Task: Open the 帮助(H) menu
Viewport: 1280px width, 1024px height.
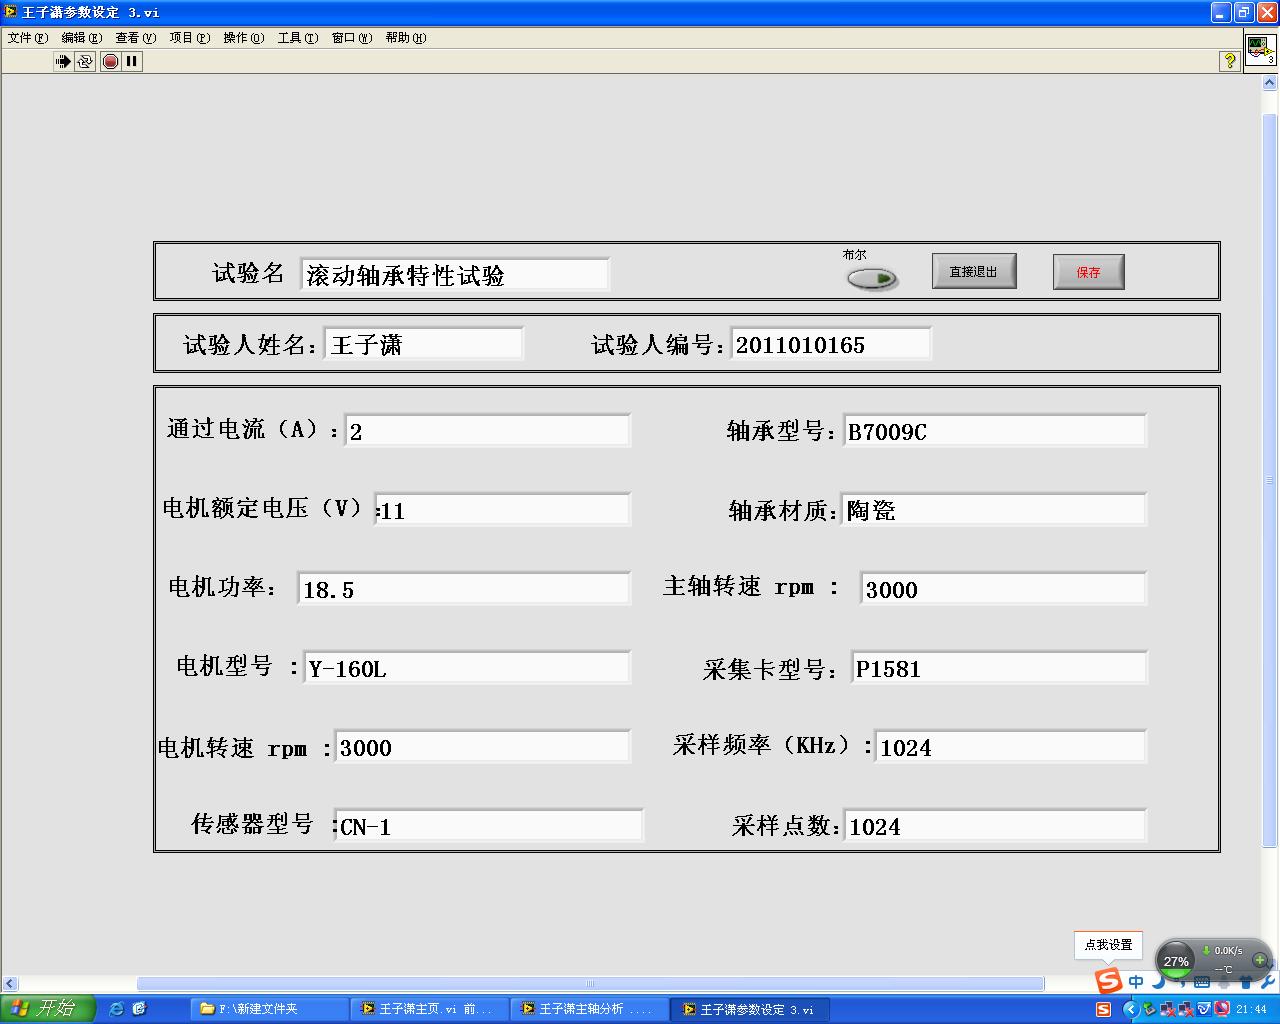Action: point(406,38)
